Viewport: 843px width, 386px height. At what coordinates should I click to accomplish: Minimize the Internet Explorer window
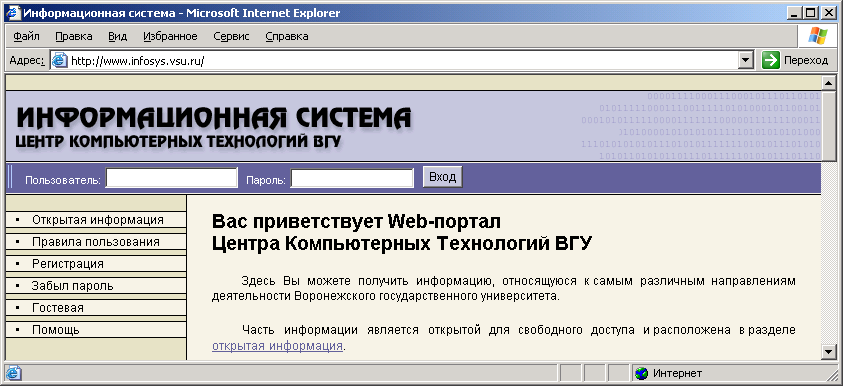click(x=794, y=13)
